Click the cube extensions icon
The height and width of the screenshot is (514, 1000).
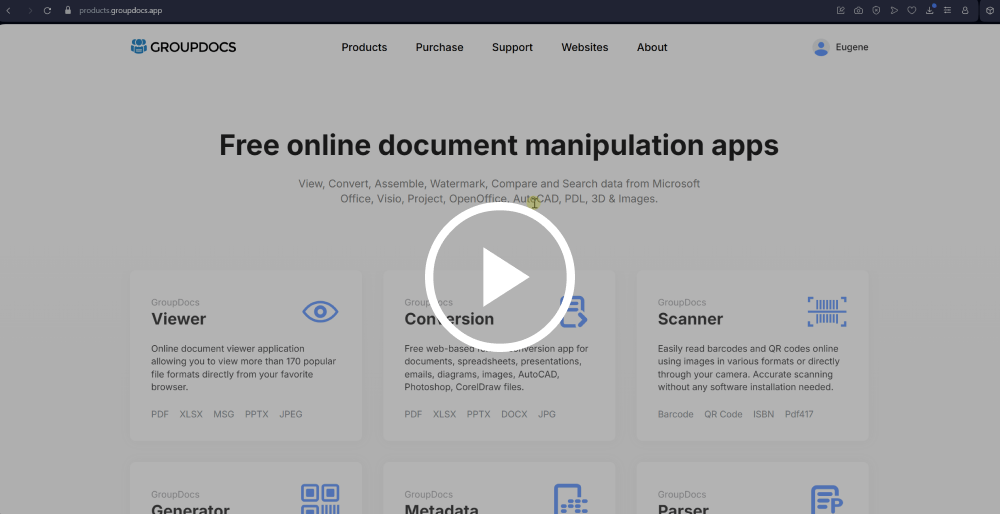coord(989,11)
